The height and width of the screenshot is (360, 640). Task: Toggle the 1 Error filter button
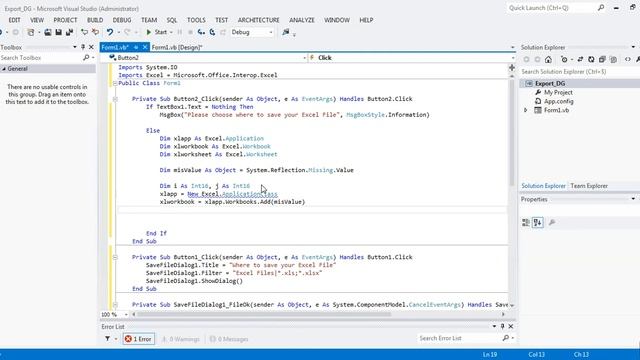[x=138, y=339]
